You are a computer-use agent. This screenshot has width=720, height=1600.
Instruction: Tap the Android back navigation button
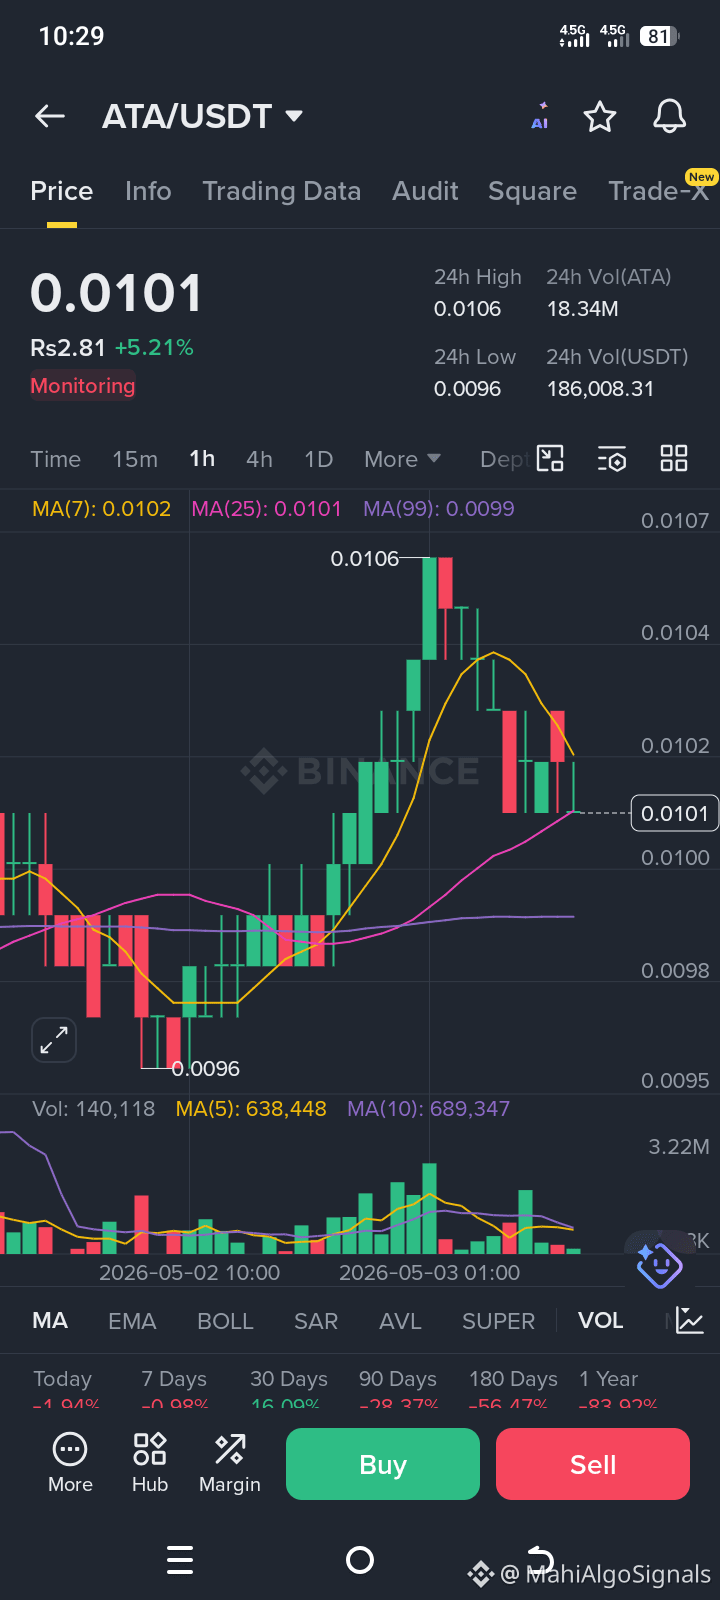[x=540, y=1560]
